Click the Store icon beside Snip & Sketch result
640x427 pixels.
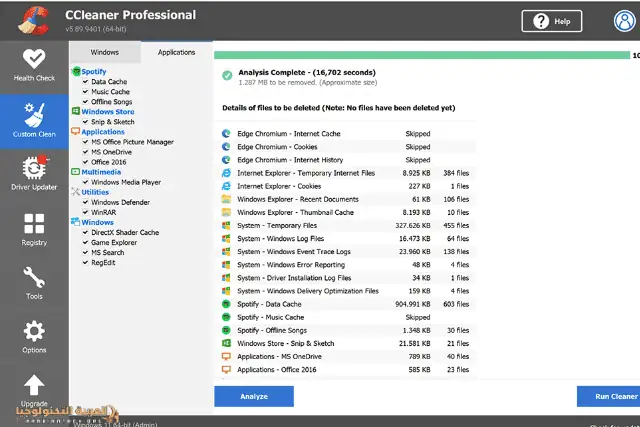[226, 343]
